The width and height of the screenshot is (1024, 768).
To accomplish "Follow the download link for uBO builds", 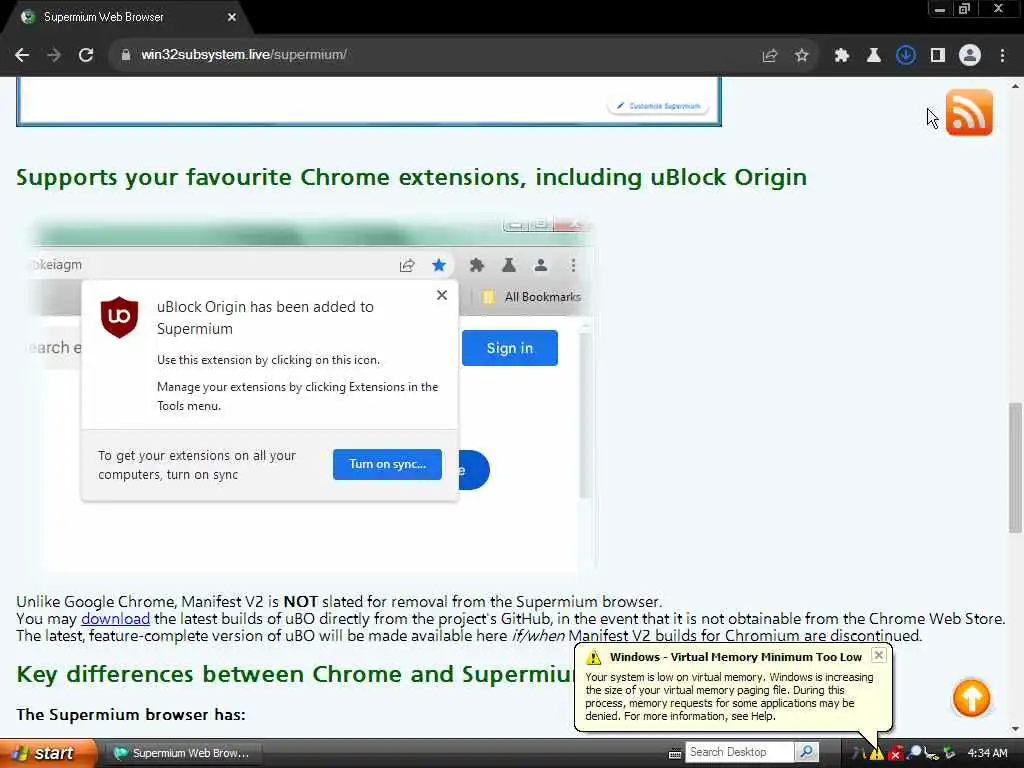I will pos(116,619).
